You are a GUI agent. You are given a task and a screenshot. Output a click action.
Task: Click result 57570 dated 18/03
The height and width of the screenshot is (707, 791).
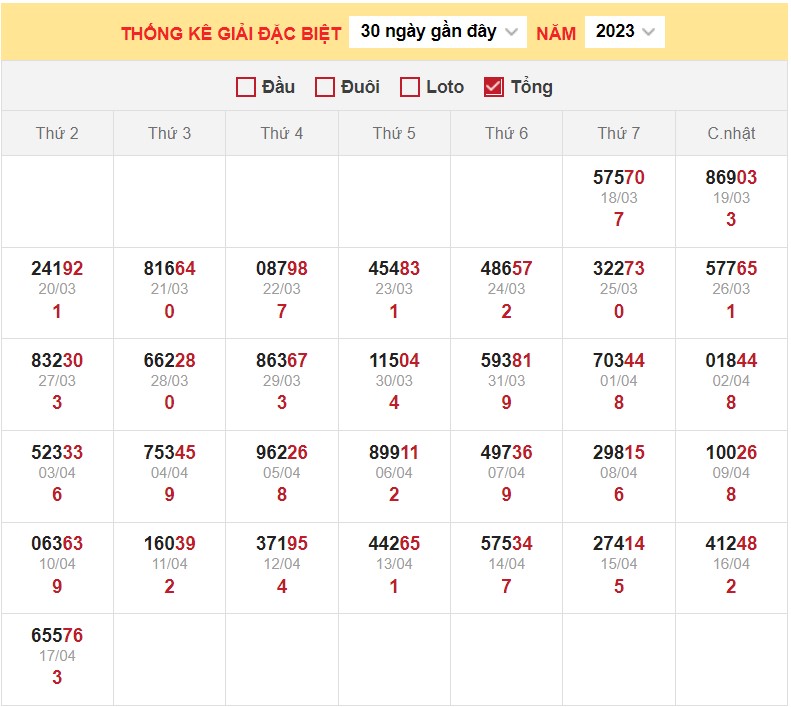point(619,178)
